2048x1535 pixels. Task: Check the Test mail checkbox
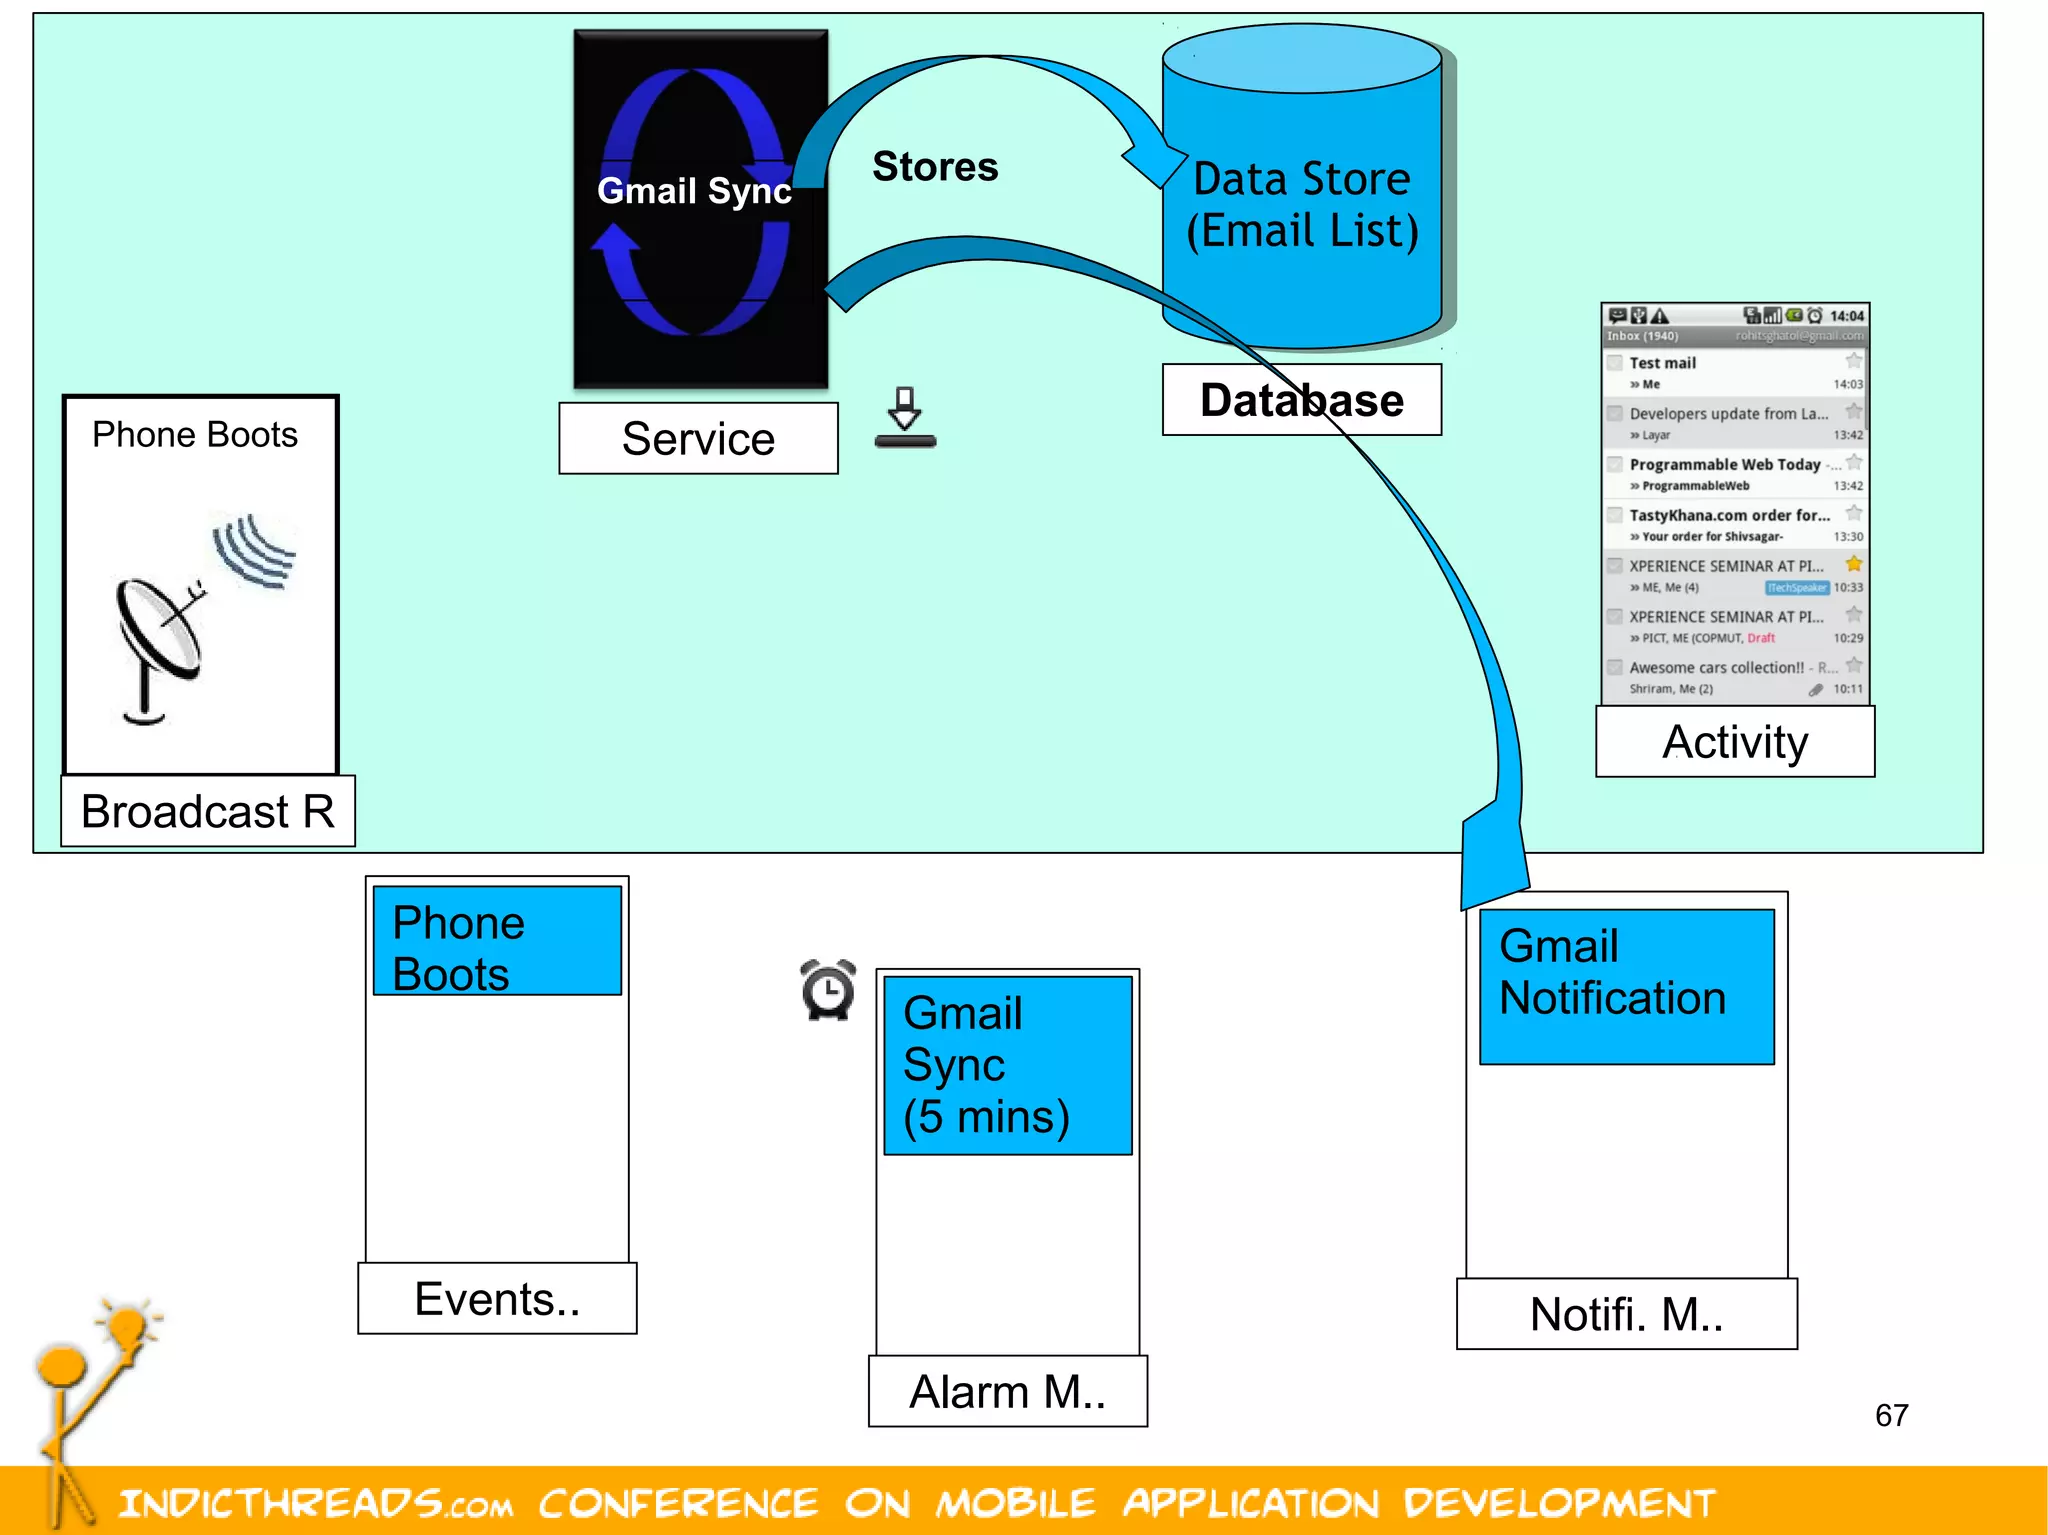tap(1615, 362)
